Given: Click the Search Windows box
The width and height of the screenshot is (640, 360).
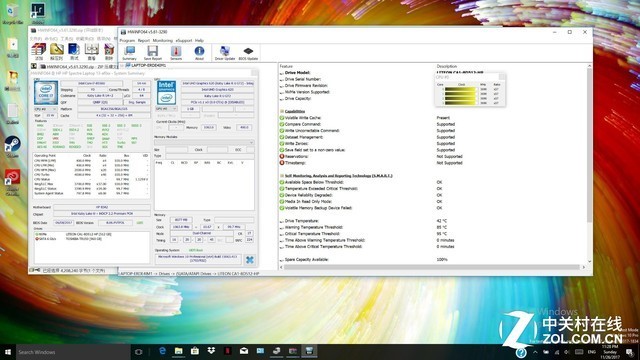Looking at the screenshot, I should coord(73,352).
